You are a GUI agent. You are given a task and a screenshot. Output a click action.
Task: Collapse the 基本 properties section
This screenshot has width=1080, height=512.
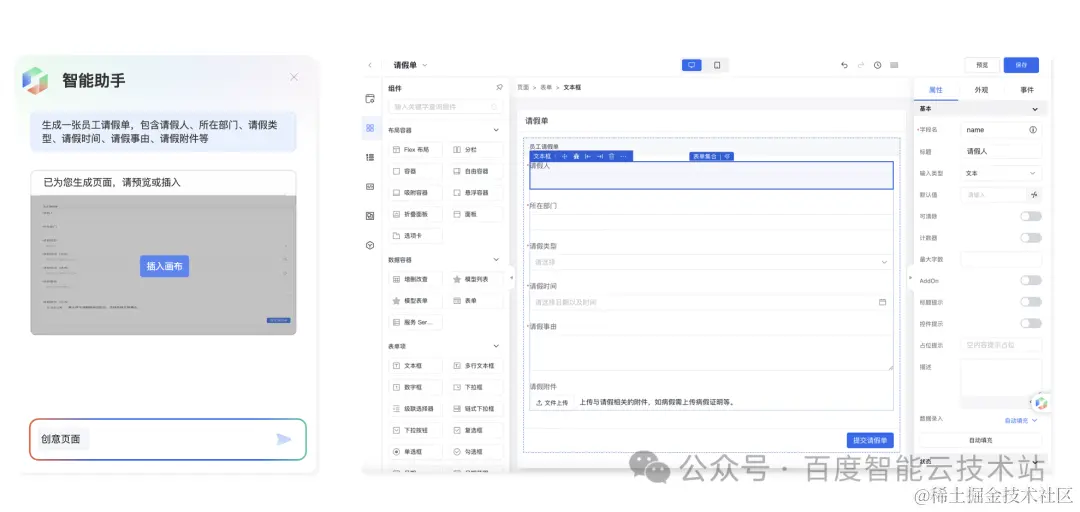1035,109
